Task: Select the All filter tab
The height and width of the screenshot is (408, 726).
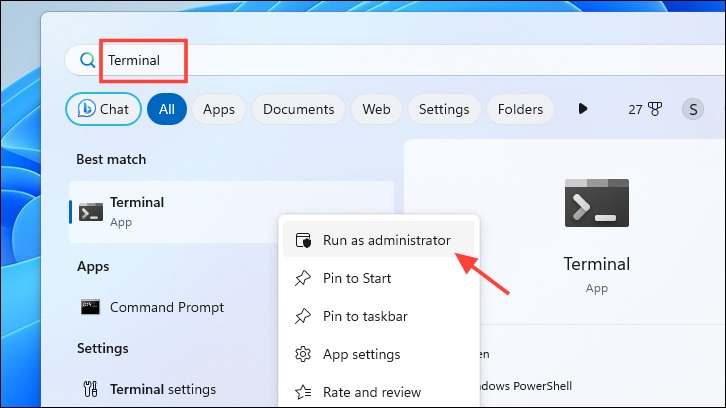Action: [167, 109]
